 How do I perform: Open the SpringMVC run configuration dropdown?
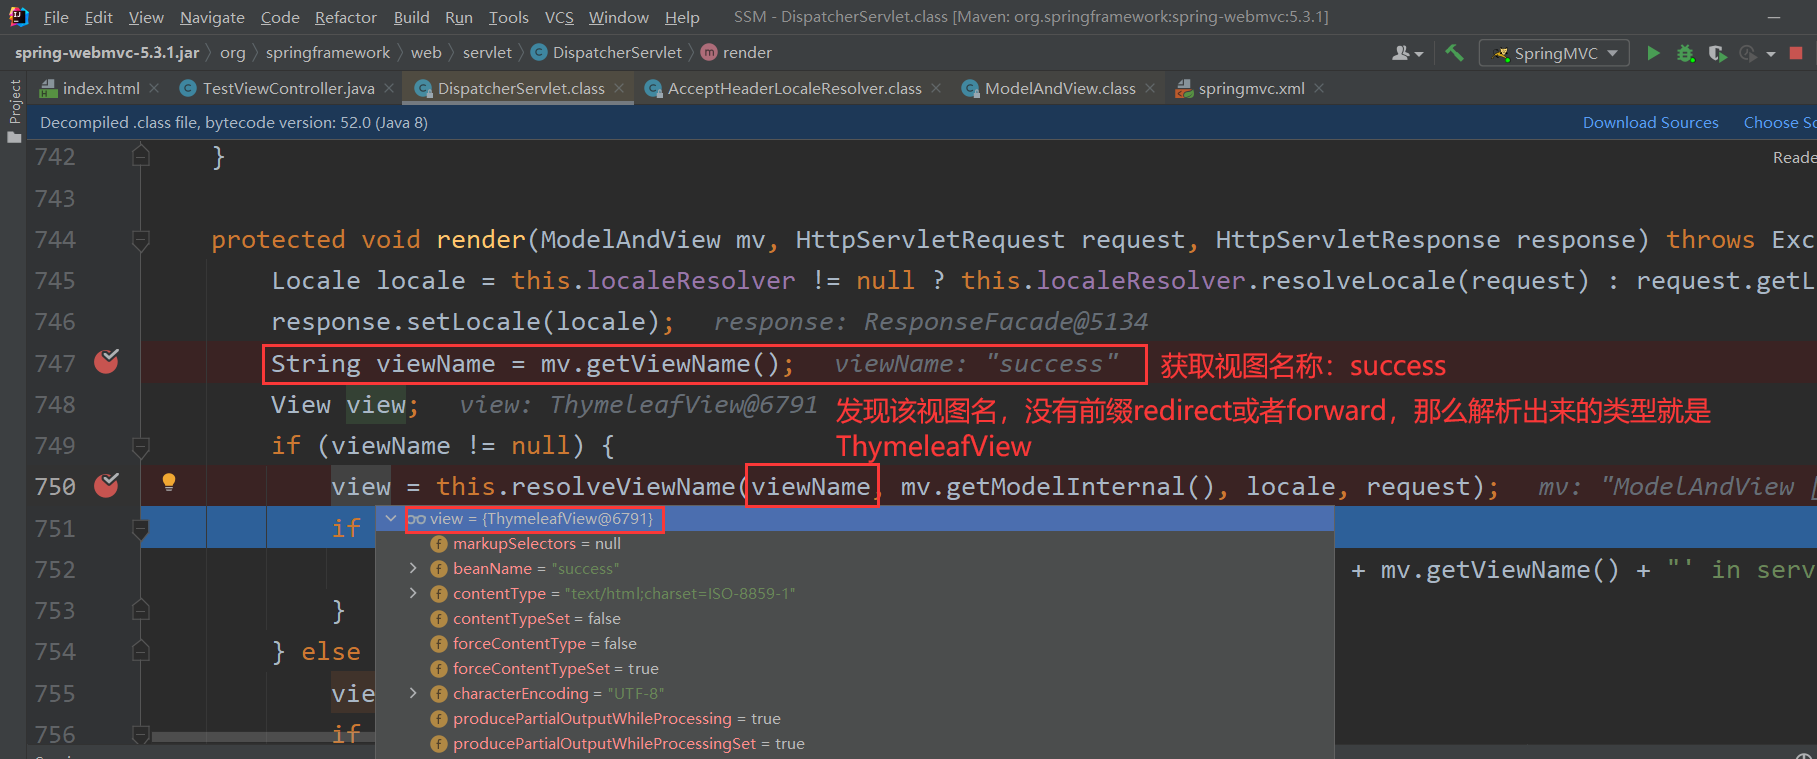tap(1554, 53)
